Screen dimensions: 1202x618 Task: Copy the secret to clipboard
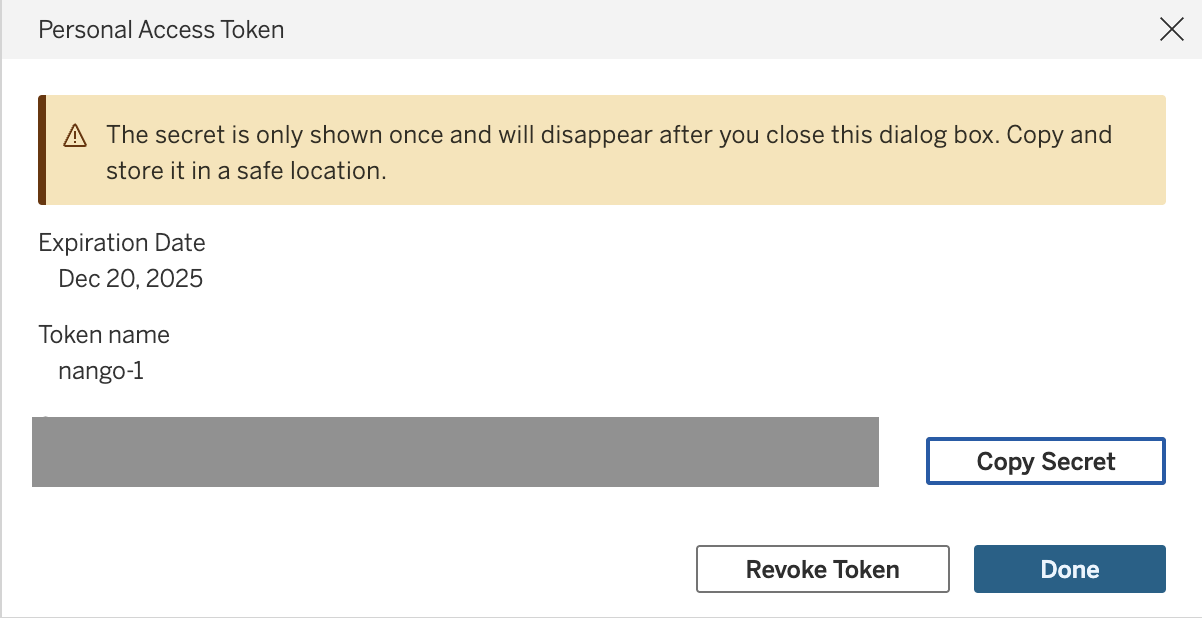click(x=1046, y=461)
